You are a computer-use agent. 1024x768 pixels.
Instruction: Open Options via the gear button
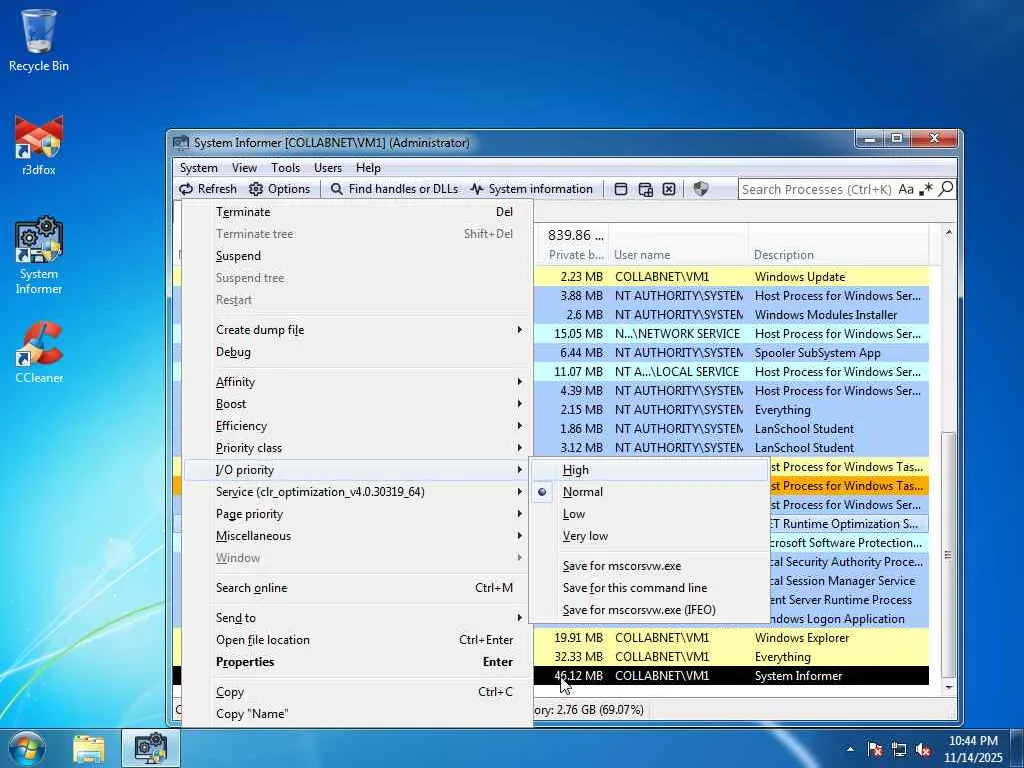280,189
